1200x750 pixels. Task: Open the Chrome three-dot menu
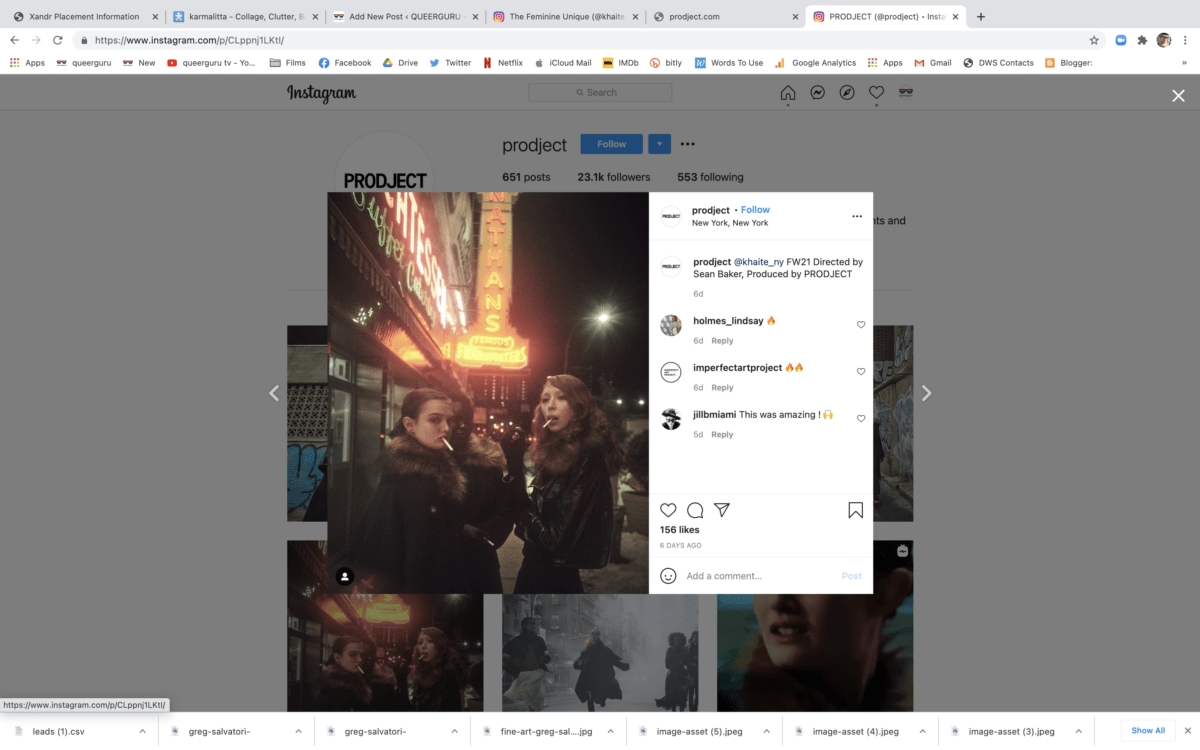(x=1185, y=40)
